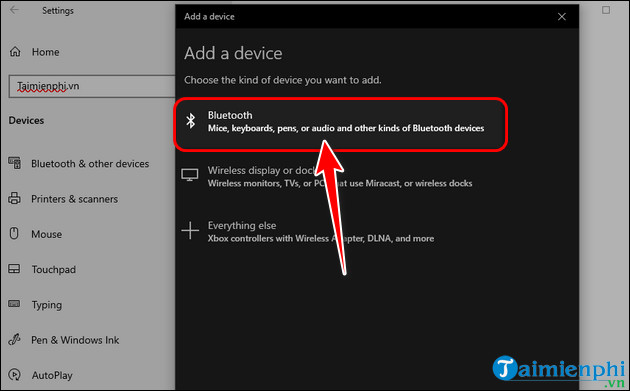Click 'Xbox controllers with Wireless Adapter' description
The height and width of the screenshot is (391, 630).
click(321, 238)
